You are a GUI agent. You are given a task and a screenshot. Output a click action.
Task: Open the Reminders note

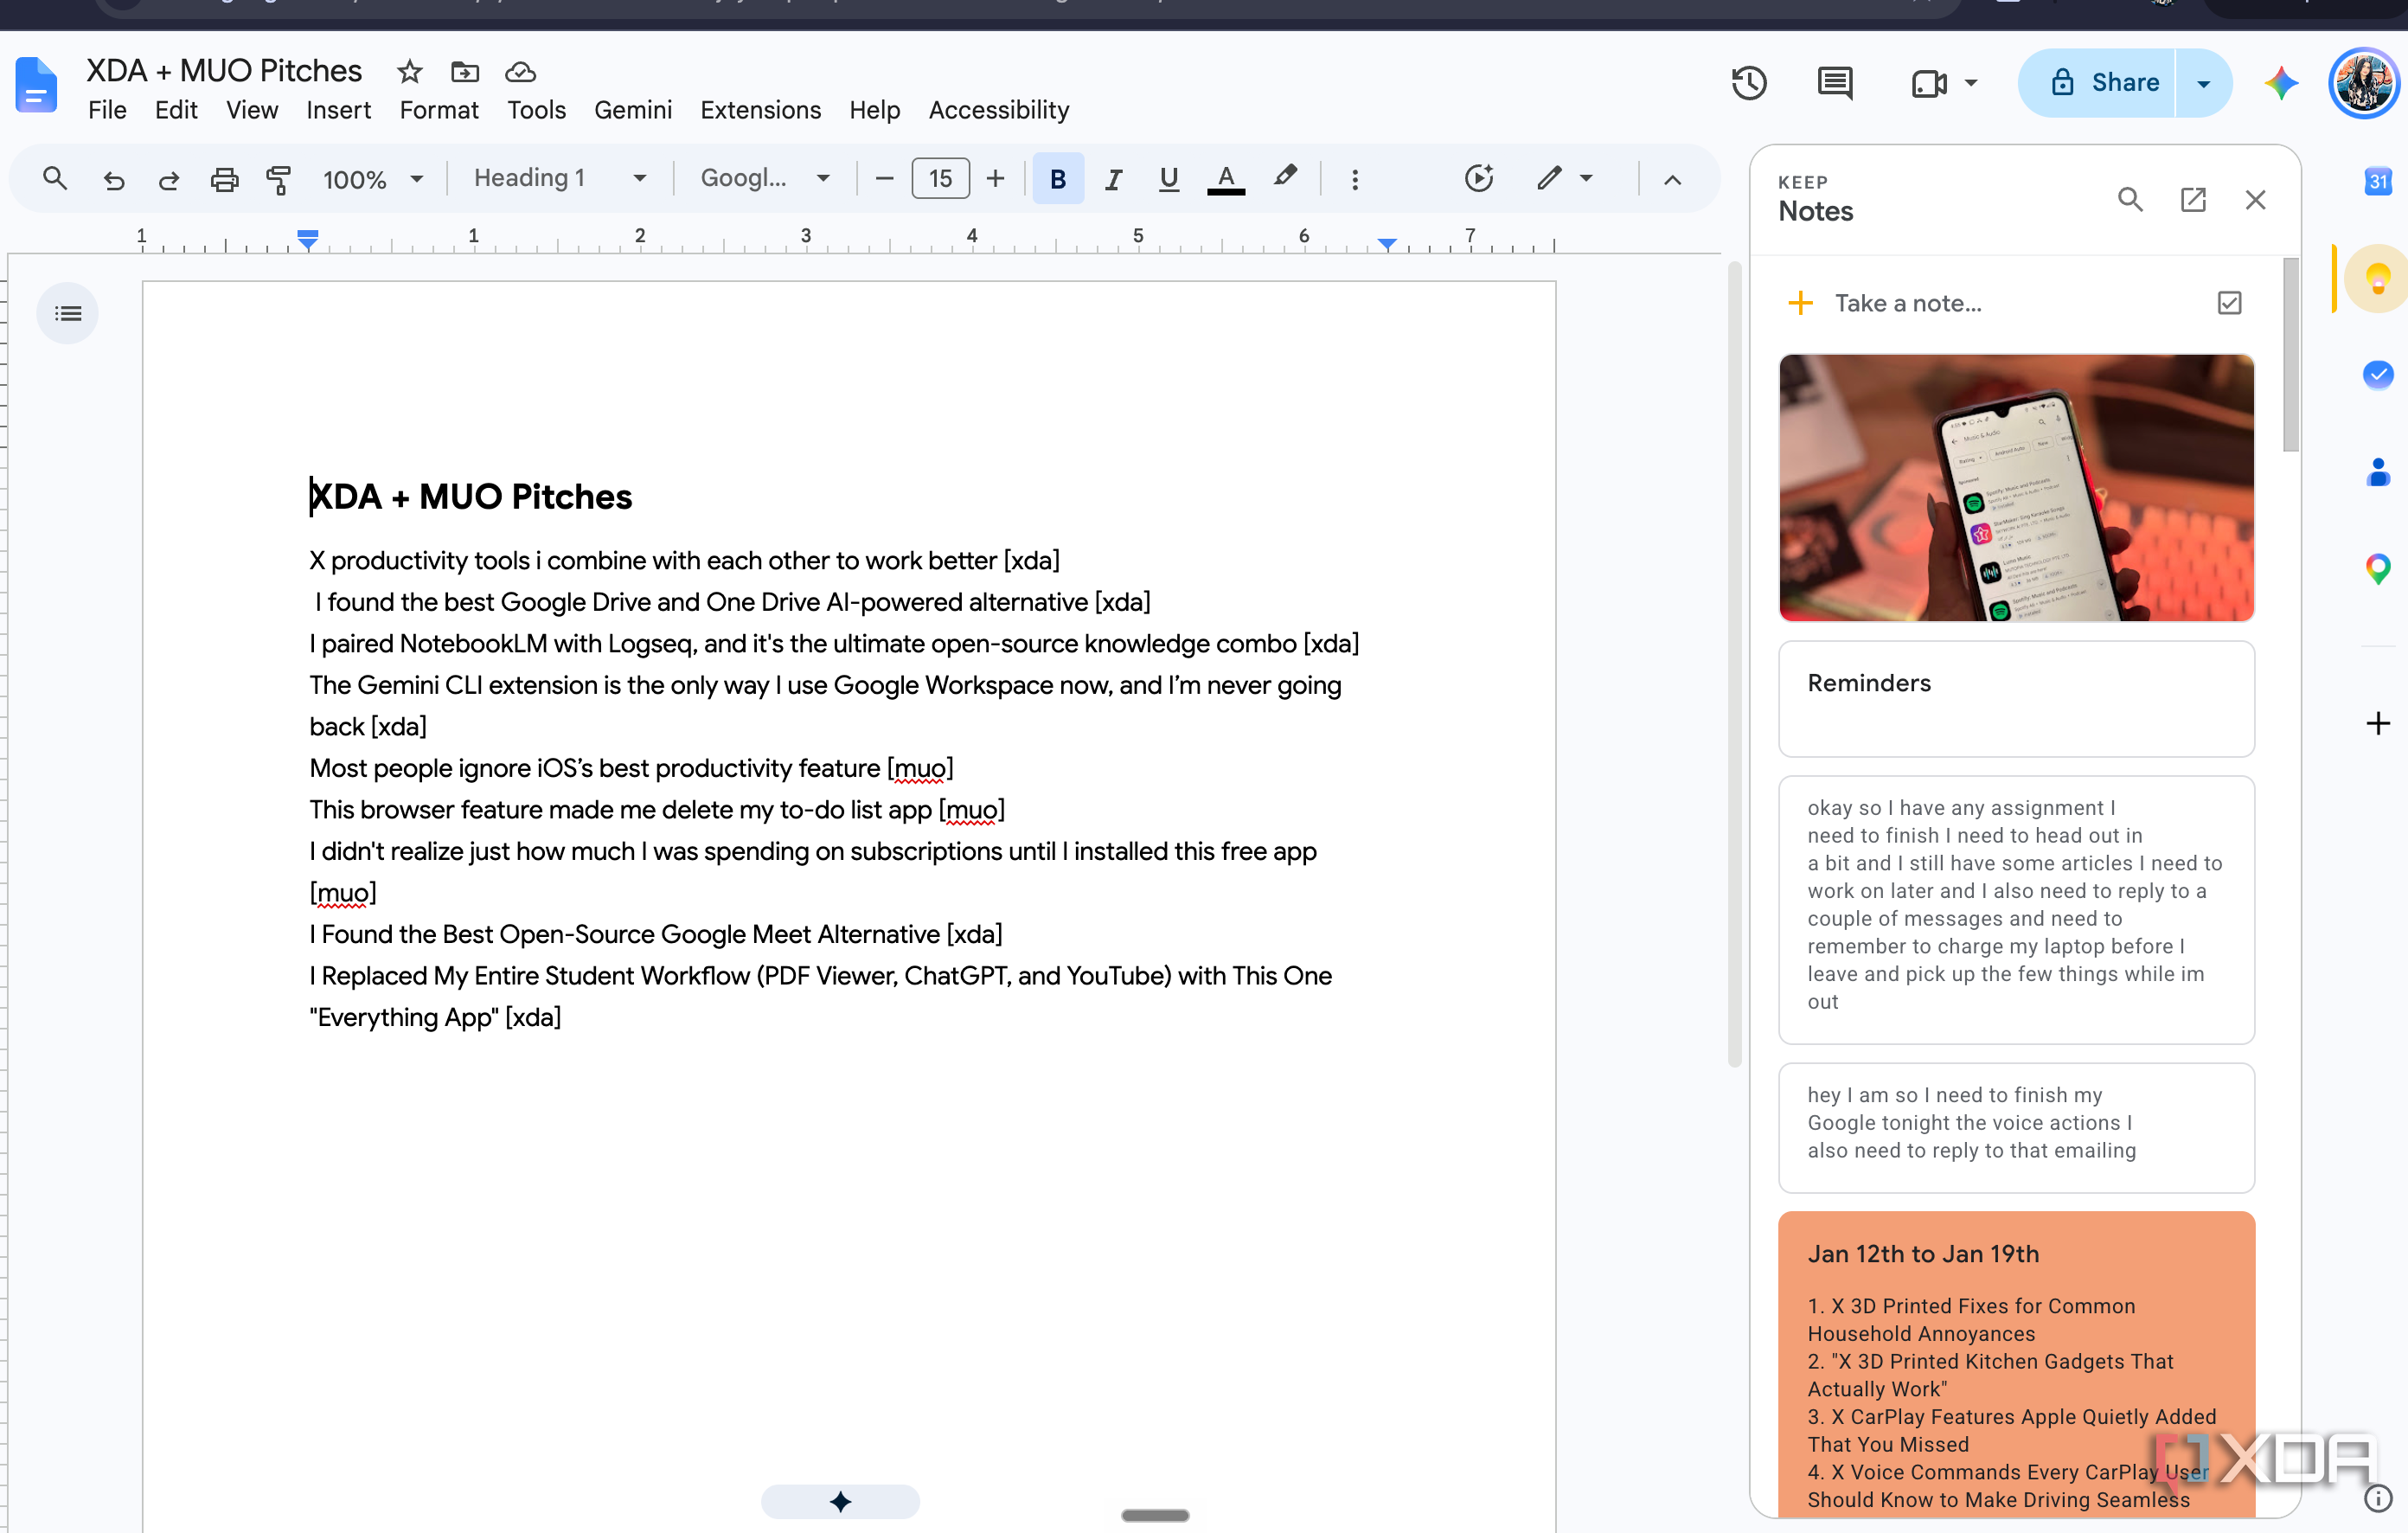coord(2016,698)
